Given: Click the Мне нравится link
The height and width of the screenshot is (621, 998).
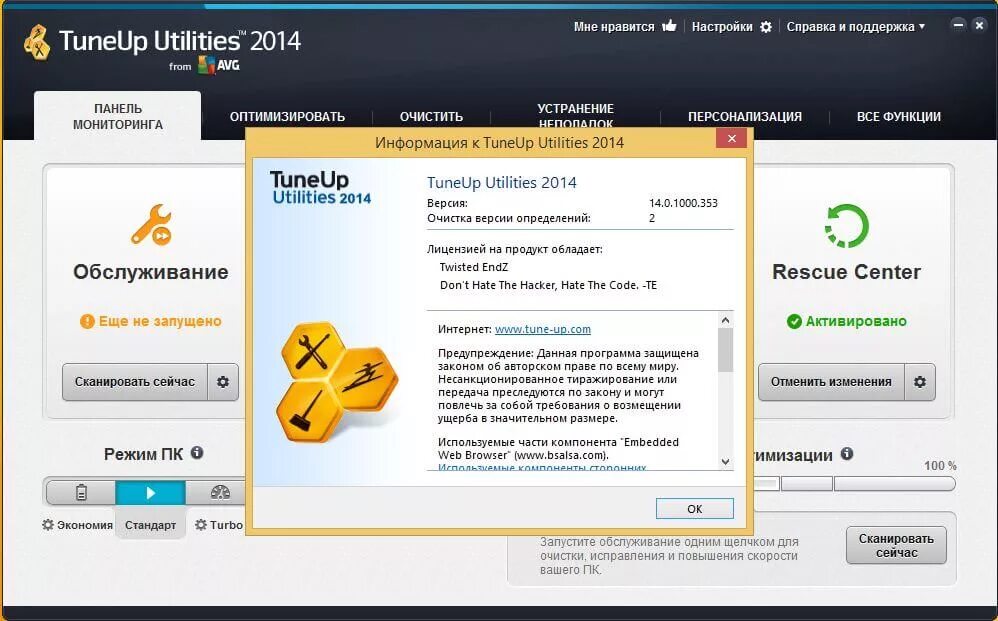Looking at the screenshot, I should pyautogui.click(x=614, y=27).
